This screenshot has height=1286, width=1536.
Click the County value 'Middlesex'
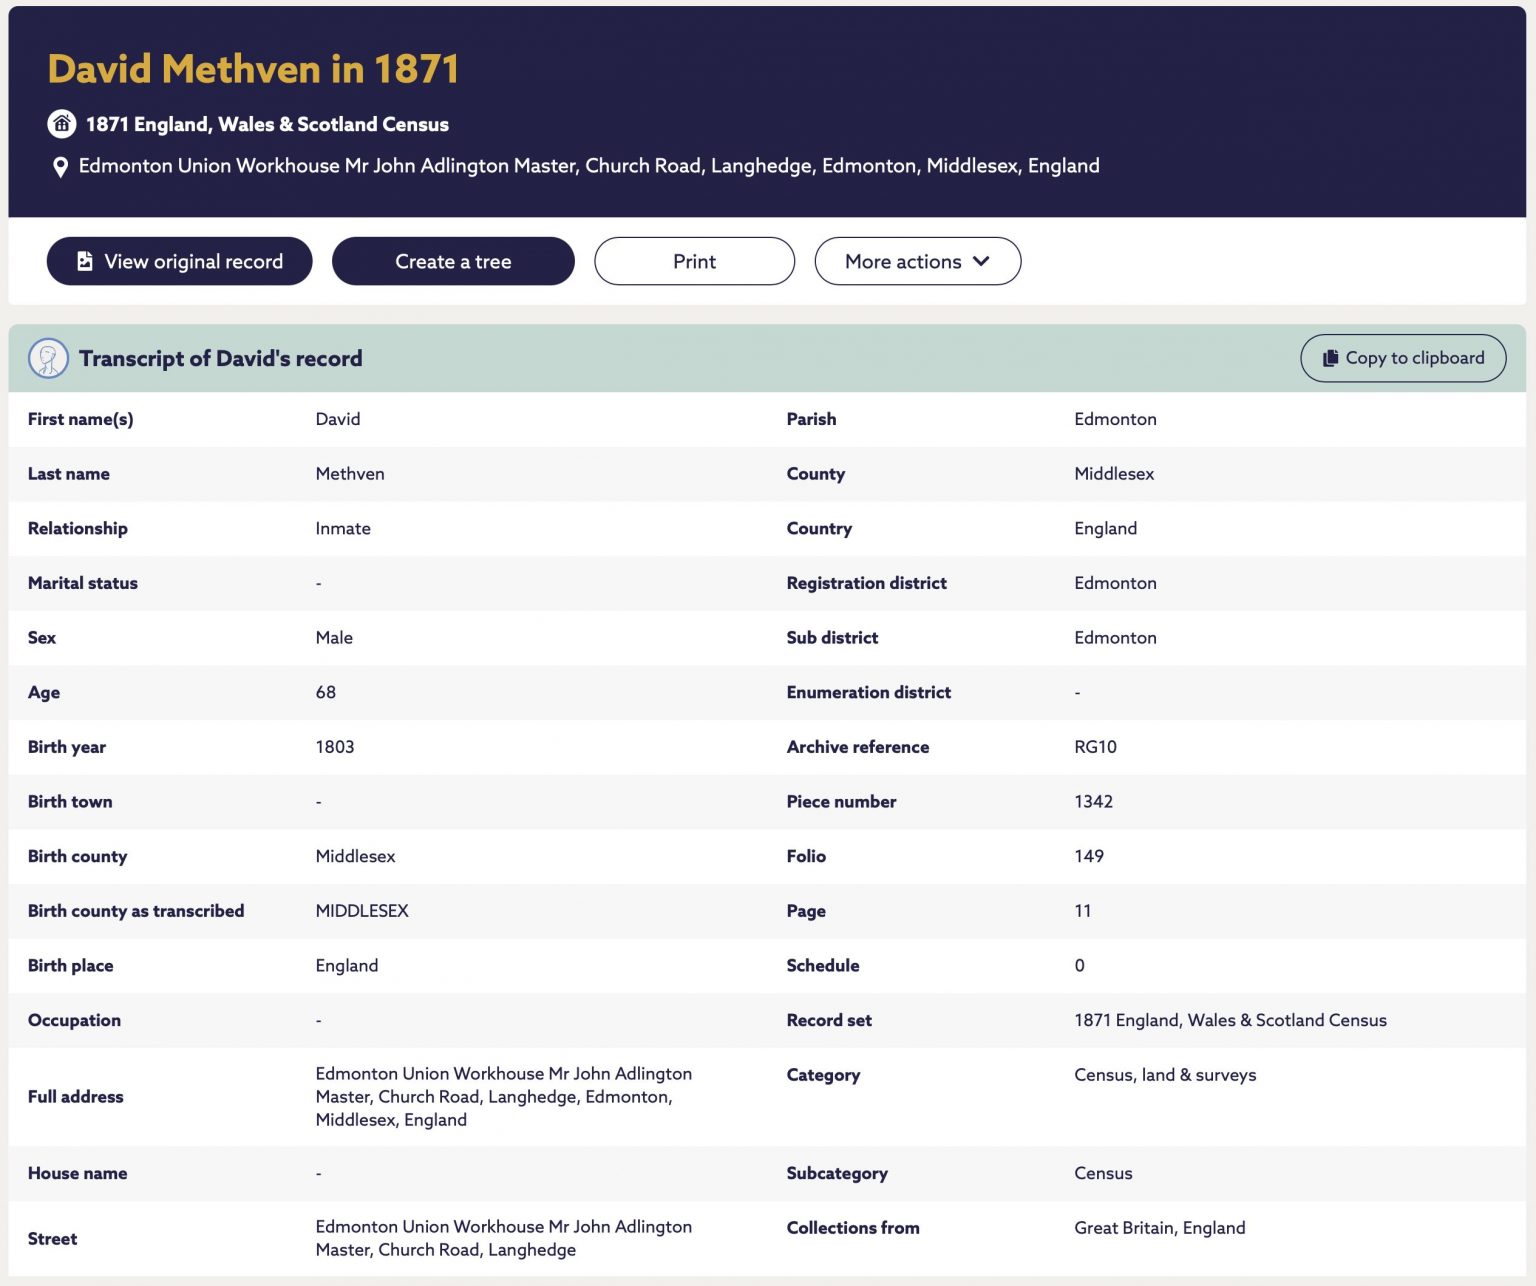pos(1114,474)
